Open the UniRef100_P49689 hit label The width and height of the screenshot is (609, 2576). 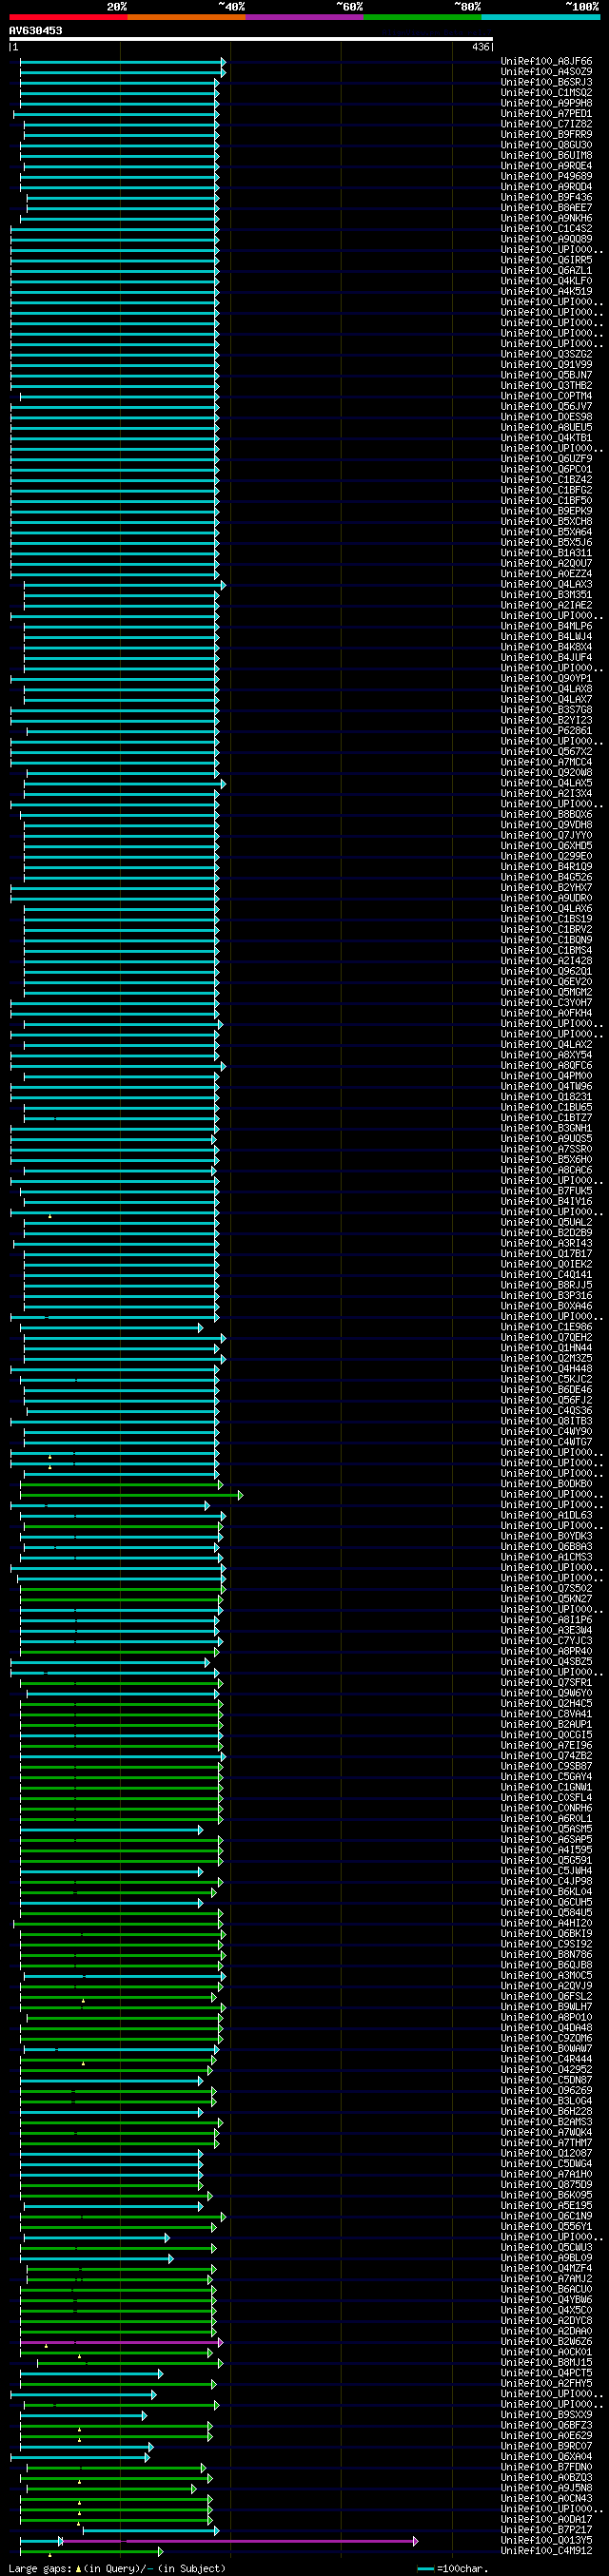click(x=546, y=177)
